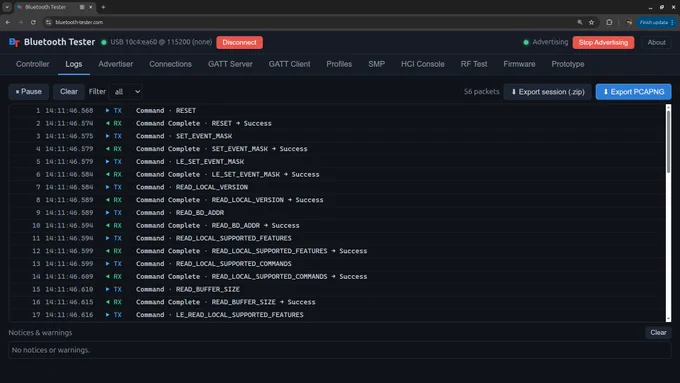Open the Filter dropdown set to all
Image resolution: width=680 pixels, height=383 pixels.
click(x=126, y=92)
